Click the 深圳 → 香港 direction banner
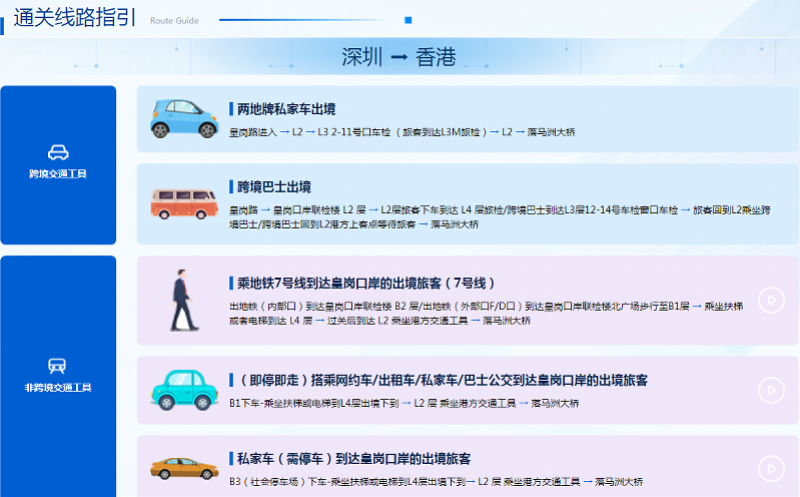800x497 pixels. pyautogui.click(x=399, y=57)
